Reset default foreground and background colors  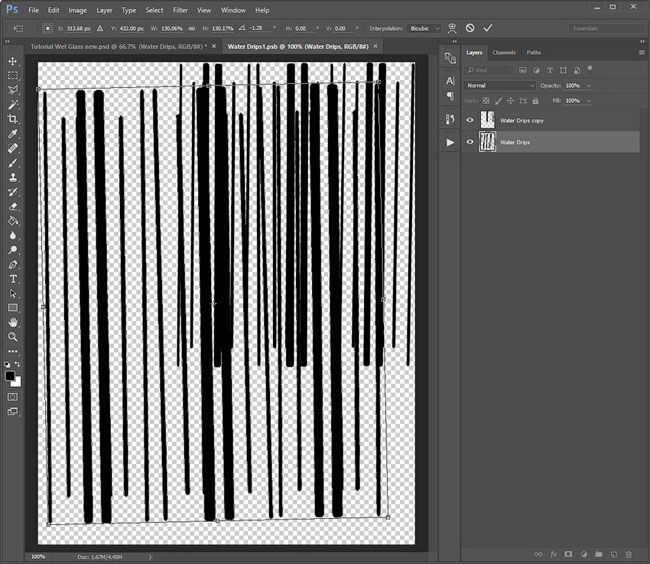7,364
